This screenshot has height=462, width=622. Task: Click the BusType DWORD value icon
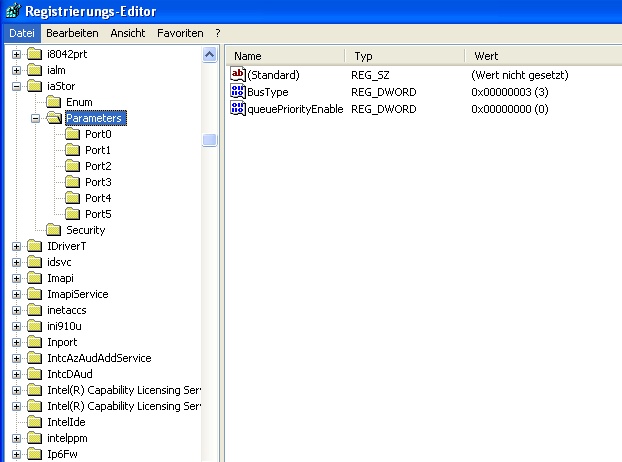[x=238, y=91]
